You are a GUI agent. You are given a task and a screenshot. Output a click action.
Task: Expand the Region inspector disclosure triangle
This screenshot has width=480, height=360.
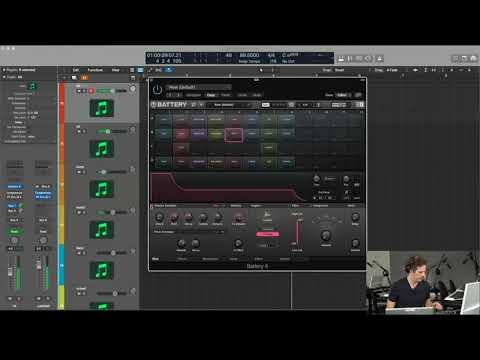coord(4,70)
